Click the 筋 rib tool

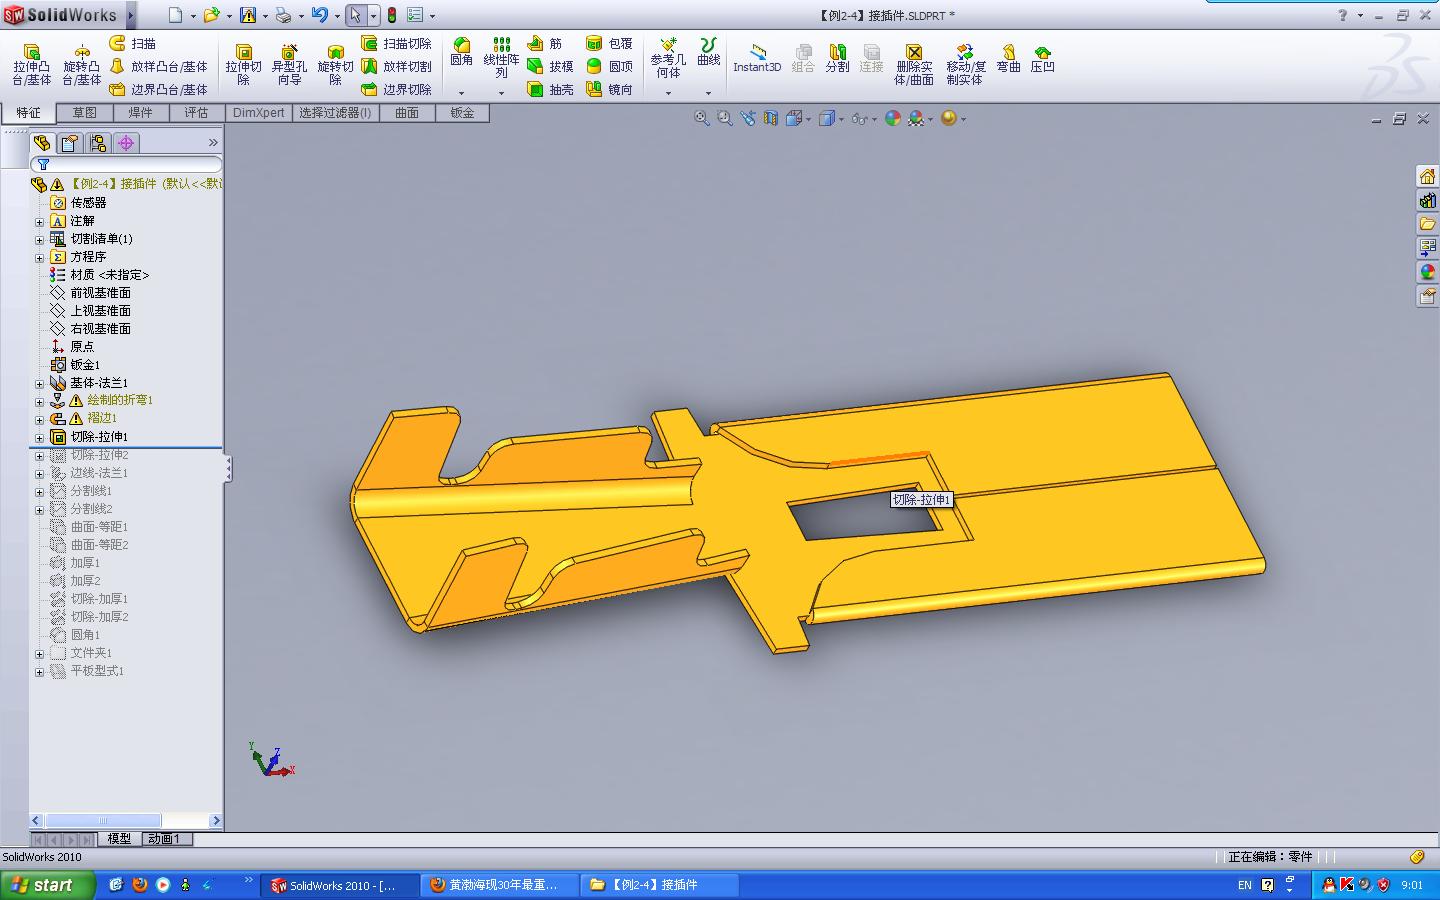coord(545,43)
